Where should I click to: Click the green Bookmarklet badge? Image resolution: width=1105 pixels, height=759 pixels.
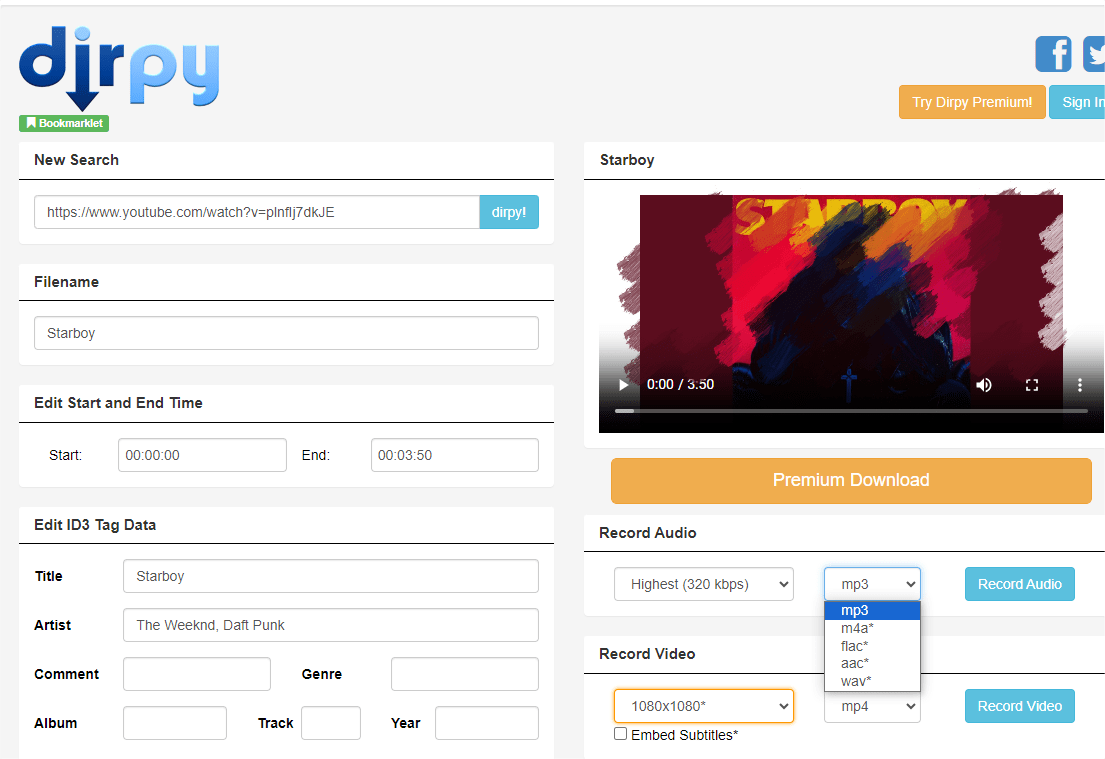(x=63, y=123)
